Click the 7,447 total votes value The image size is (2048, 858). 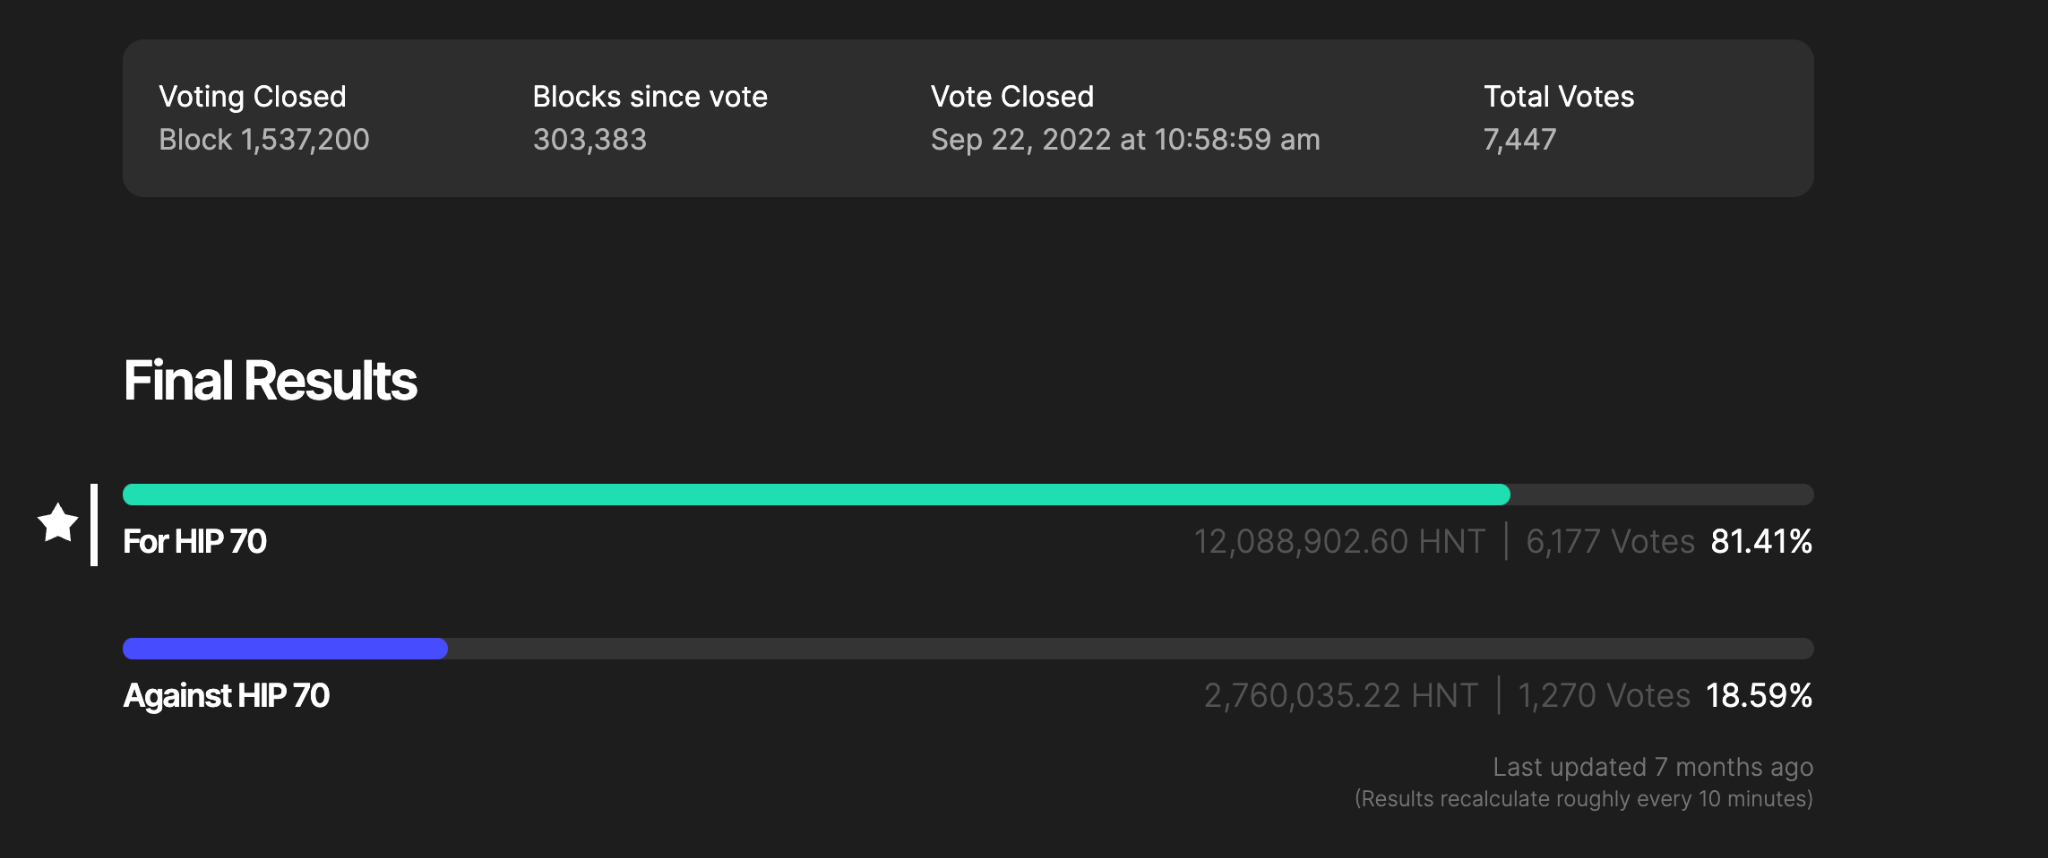[1519, 139]
